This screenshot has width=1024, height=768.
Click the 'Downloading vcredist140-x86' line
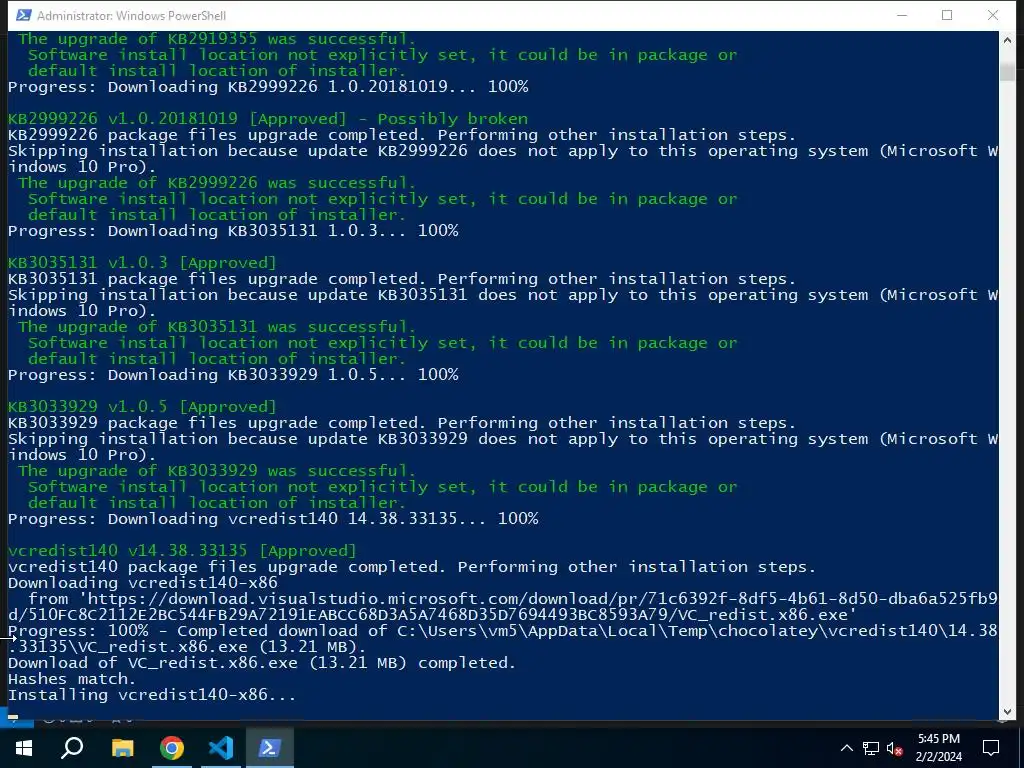(142, 583)
